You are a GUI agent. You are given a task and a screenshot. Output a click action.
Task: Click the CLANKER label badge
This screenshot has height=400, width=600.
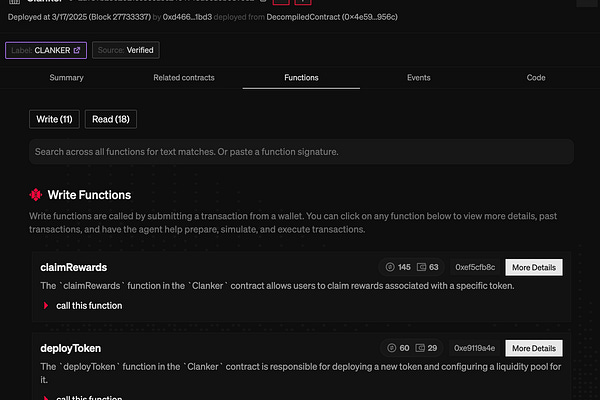click(x=46, y=50)
